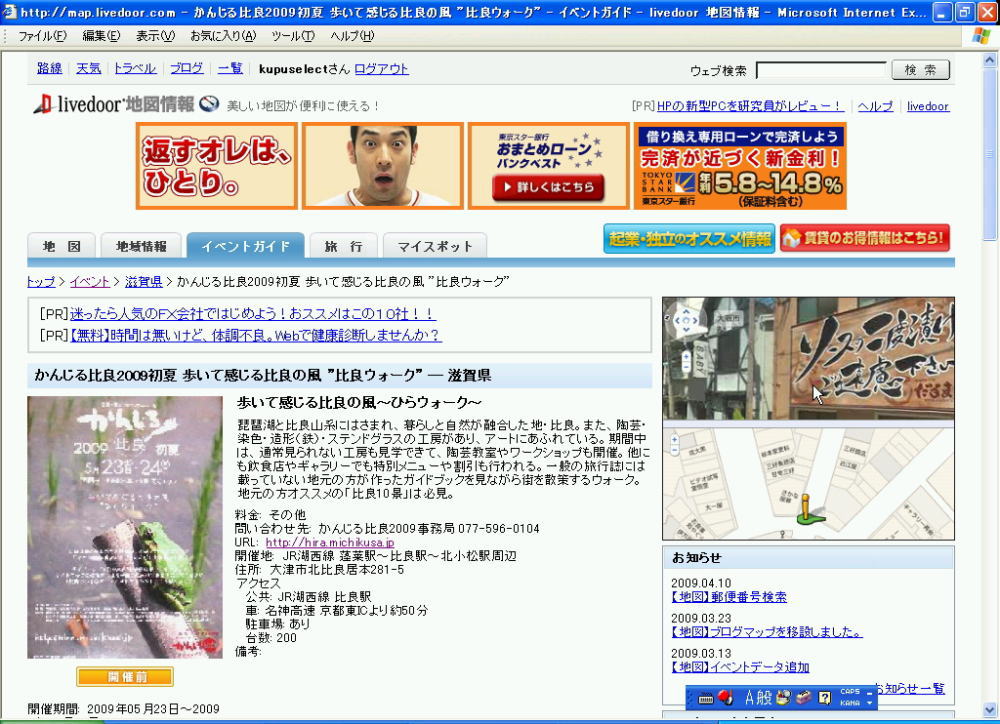Open the IME tools toolbox icon

803,698
